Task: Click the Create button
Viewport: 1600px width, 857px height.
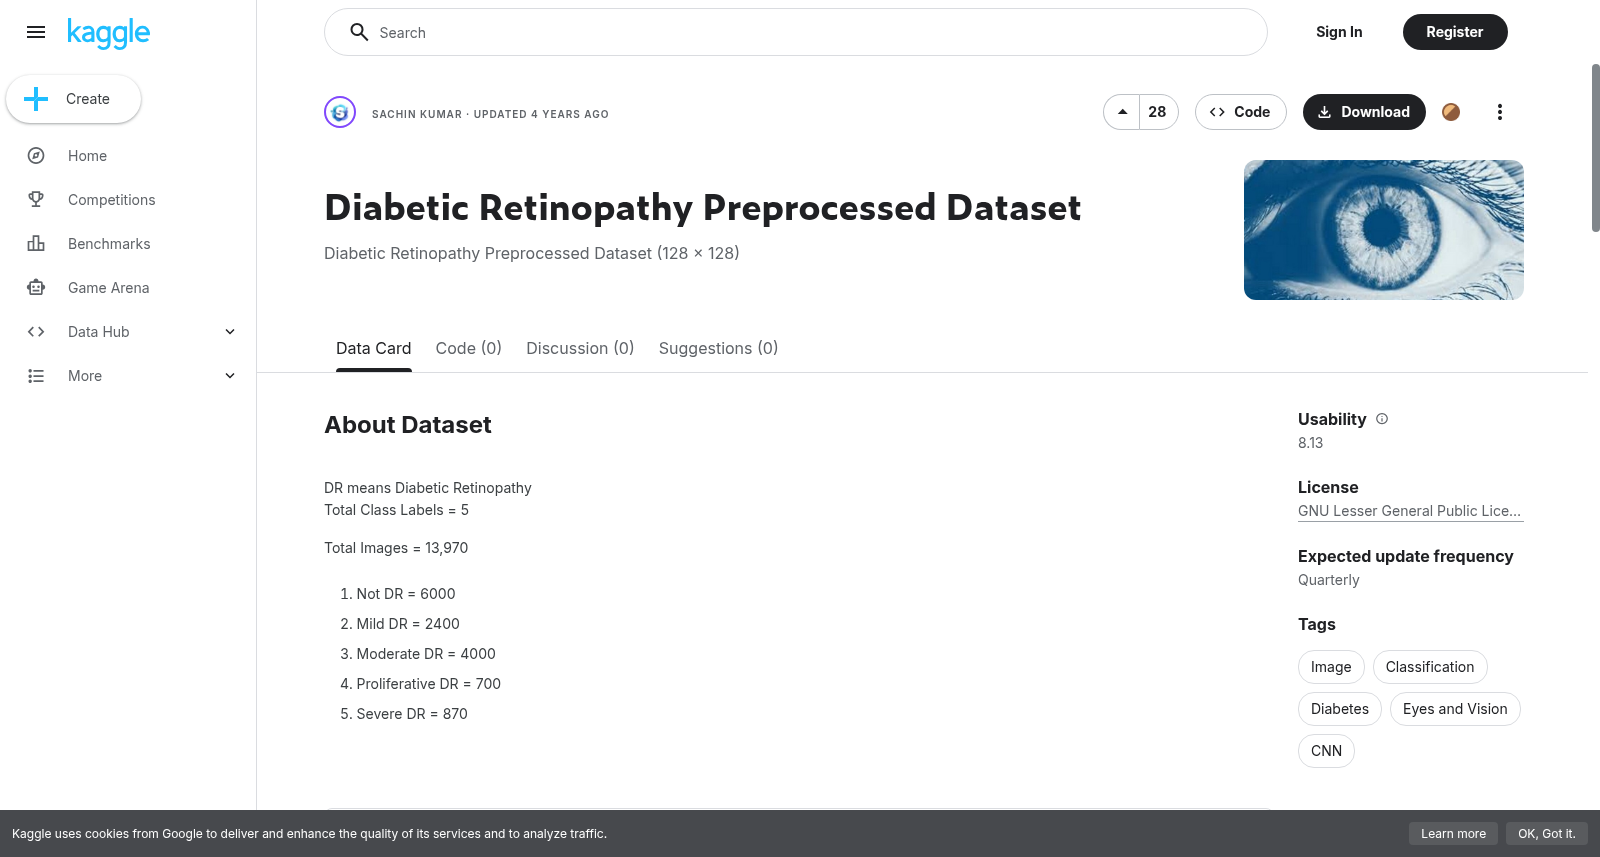Action: click(x=74, y=99)
